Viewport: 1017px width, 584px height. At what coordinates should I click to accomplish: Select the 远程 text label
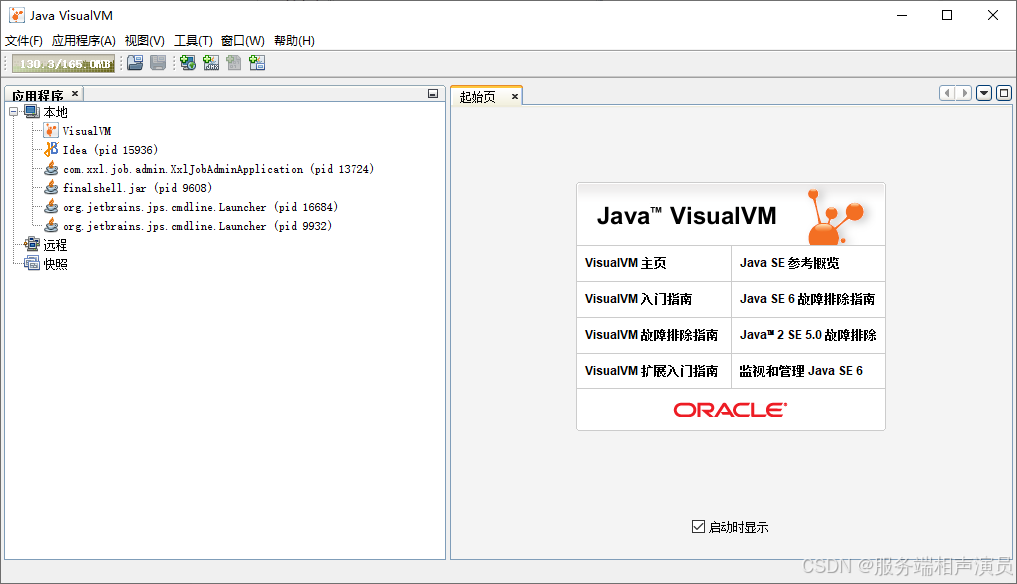[55, 245]
